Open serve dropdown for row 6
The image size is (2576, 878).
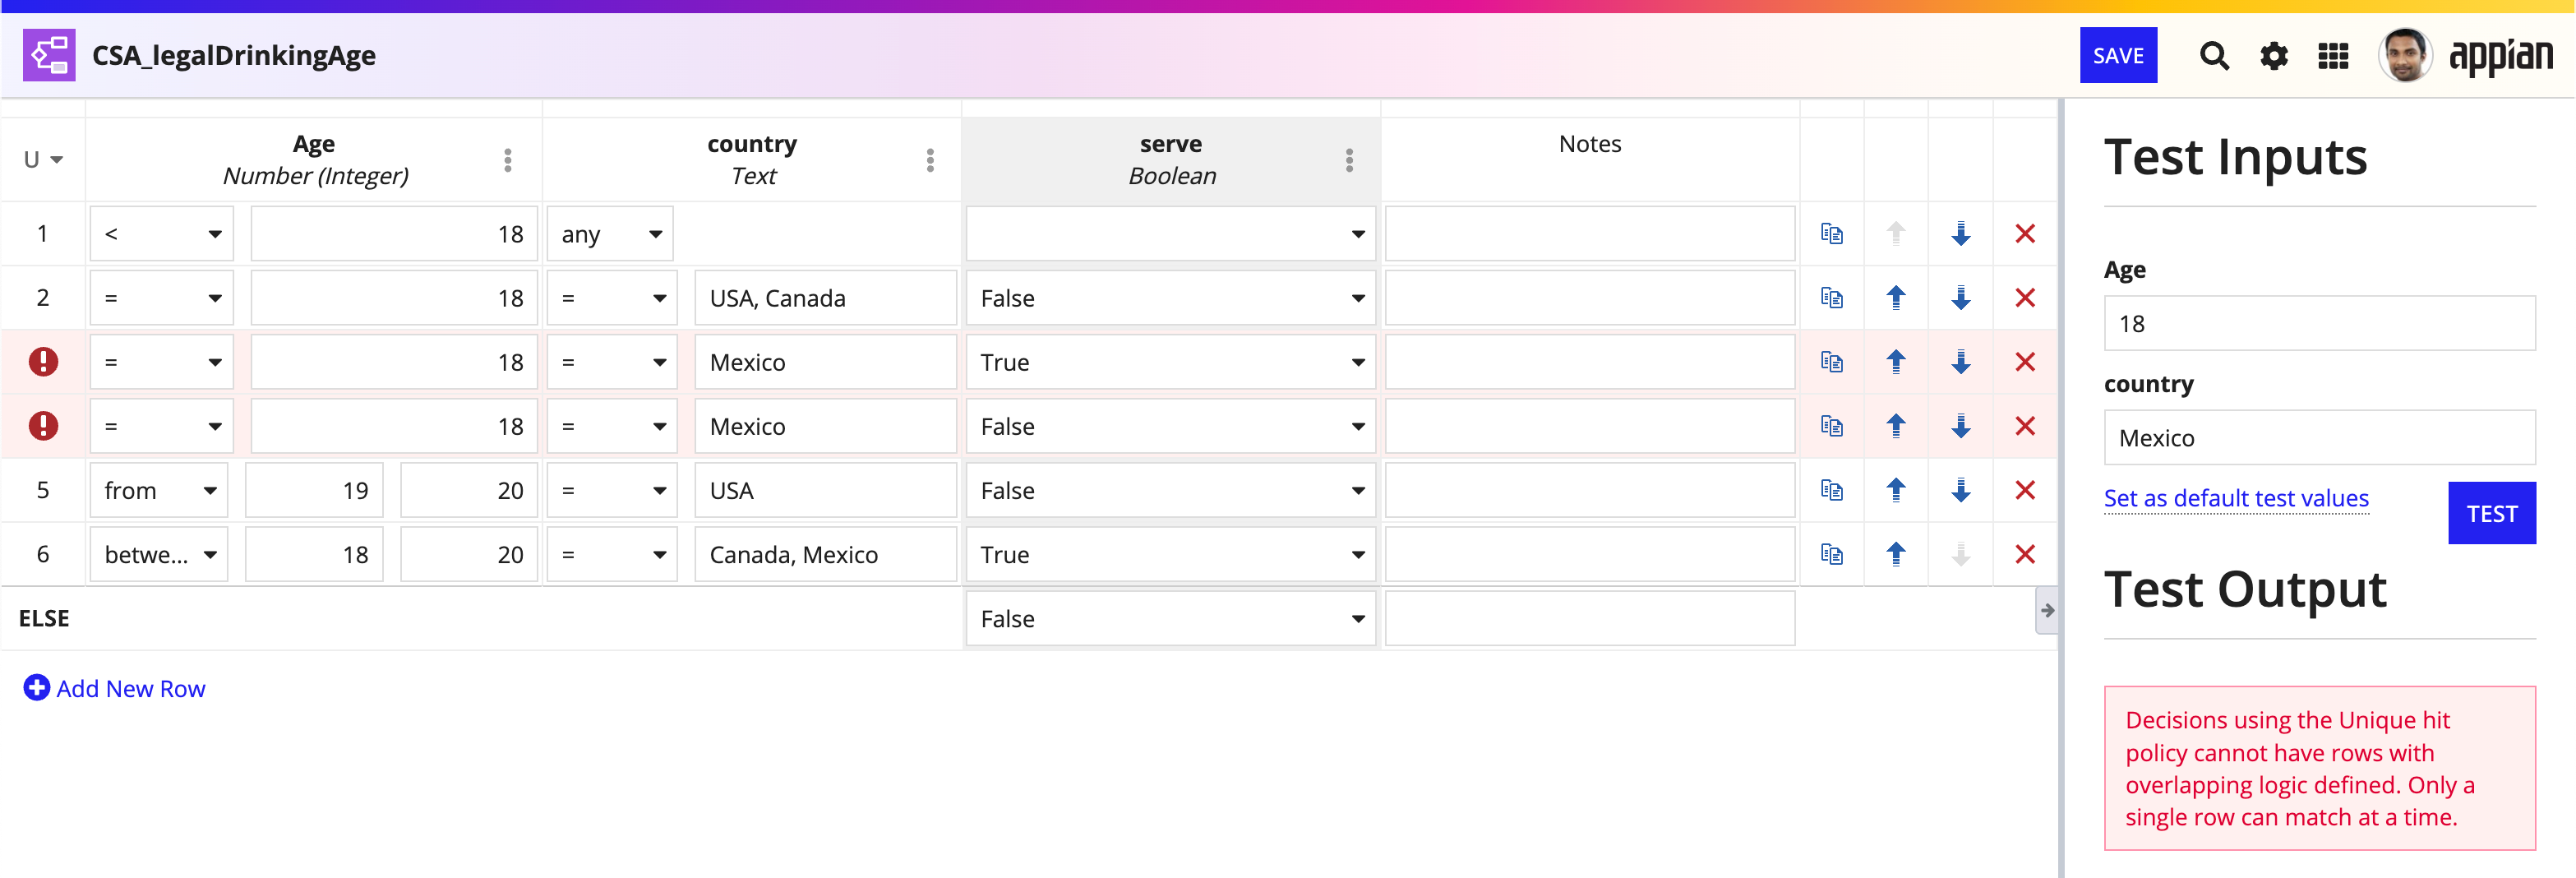pyautogui.click(x=1170, y=554)
